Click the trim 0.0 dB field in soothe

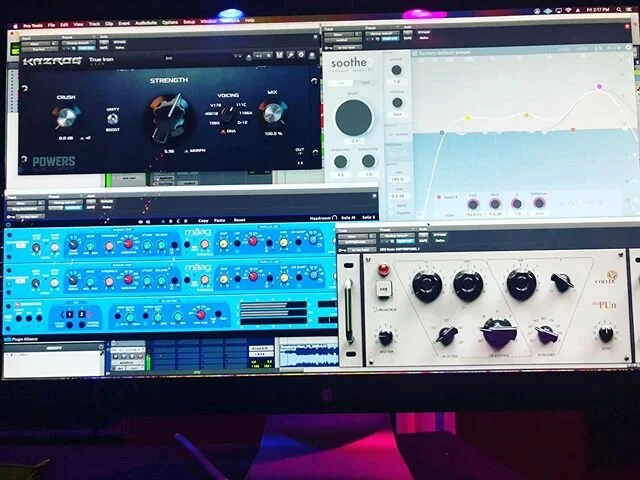point(398,196)
